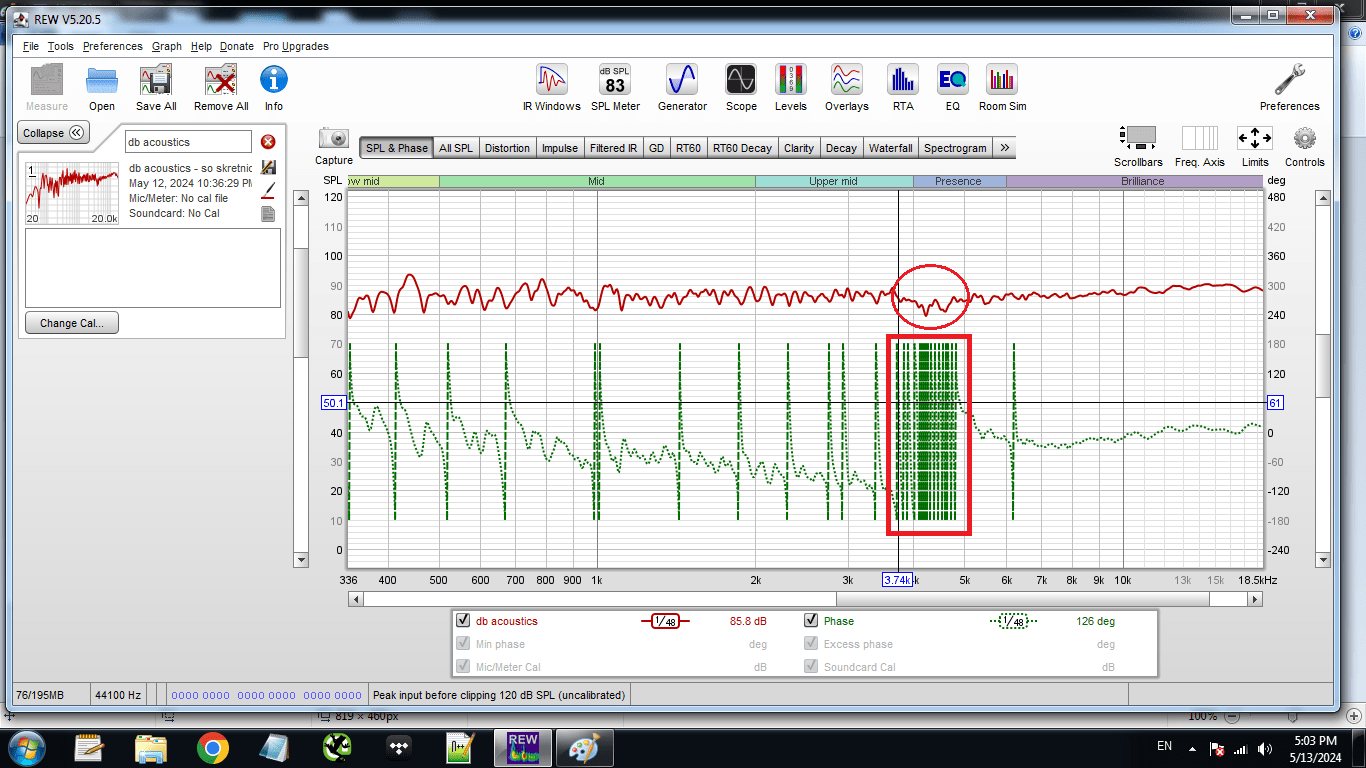Open the Scope tool
Screen dimensions: 1366x768
coord(741,88)
